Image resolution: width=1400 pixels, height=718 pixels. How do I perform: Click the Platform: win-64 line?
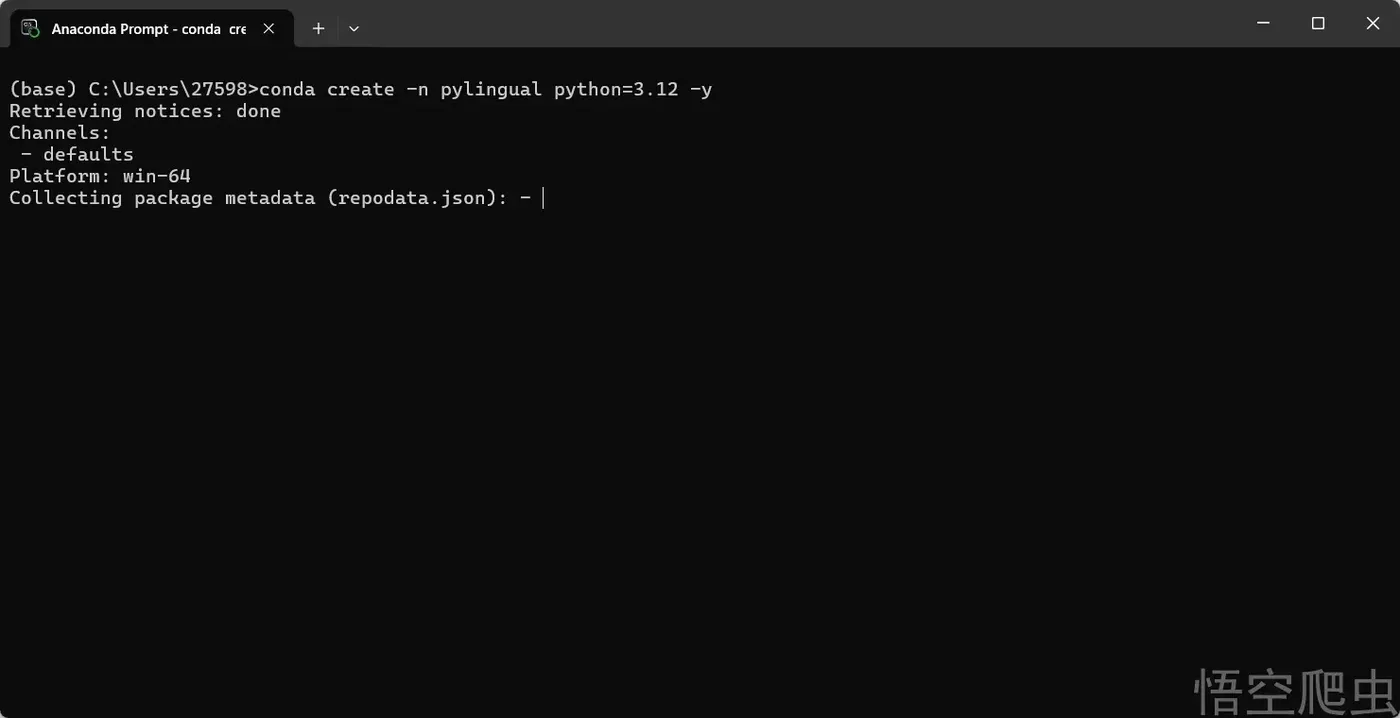click(x=99, y=175)
